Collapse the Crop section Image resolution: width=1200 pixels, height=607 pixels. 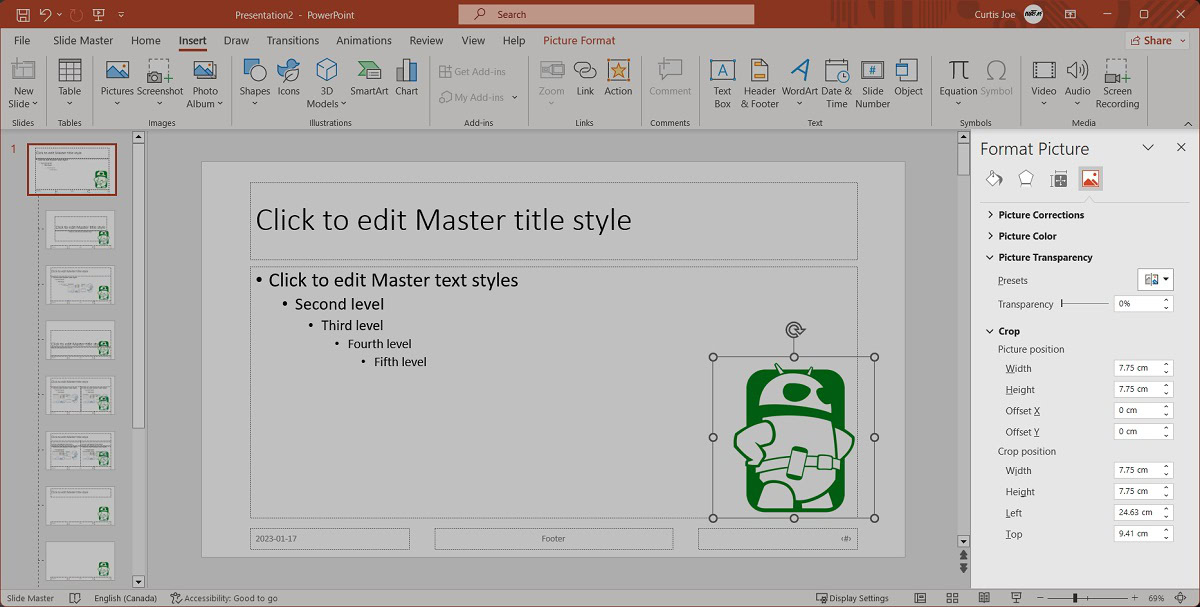point(1009,331)
